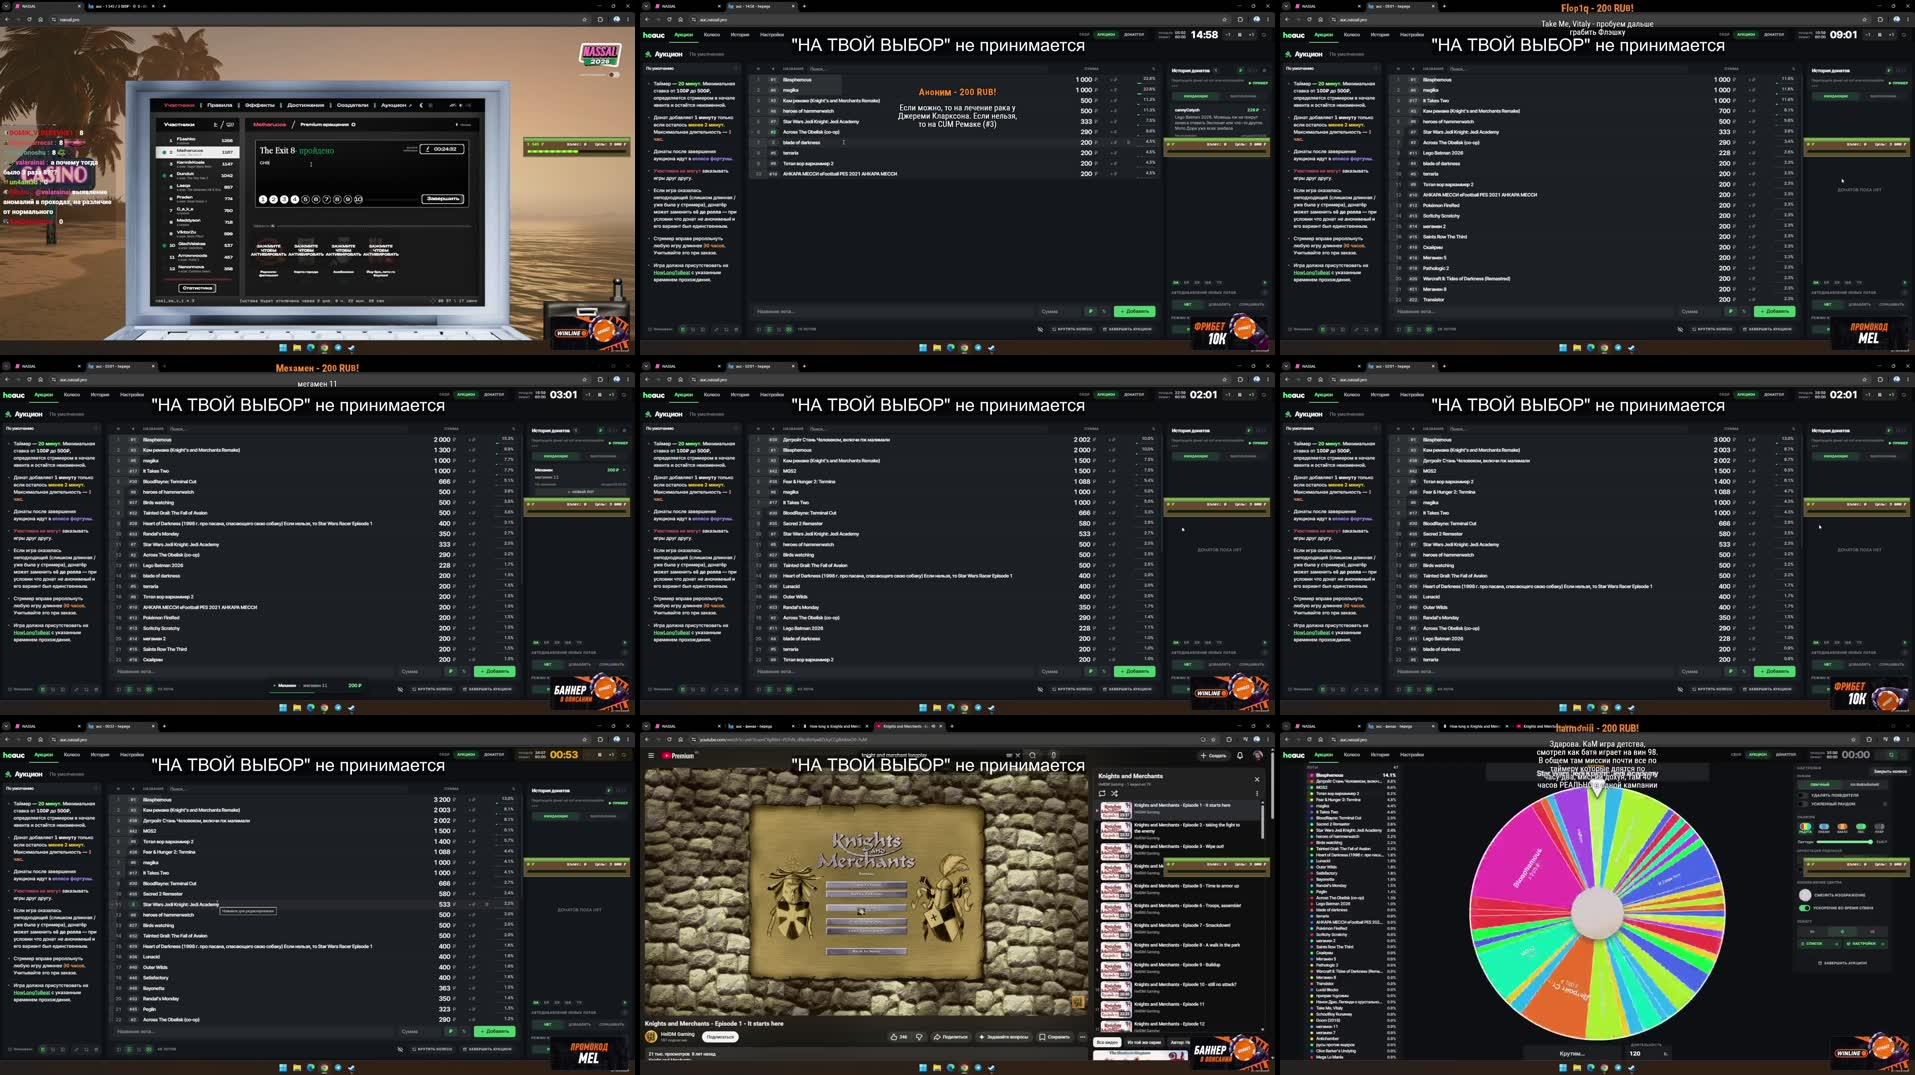Click Поделиться share button under the YouTube video
This screenshot has width=1915, height=1075.
click(x=951, y=1037)
